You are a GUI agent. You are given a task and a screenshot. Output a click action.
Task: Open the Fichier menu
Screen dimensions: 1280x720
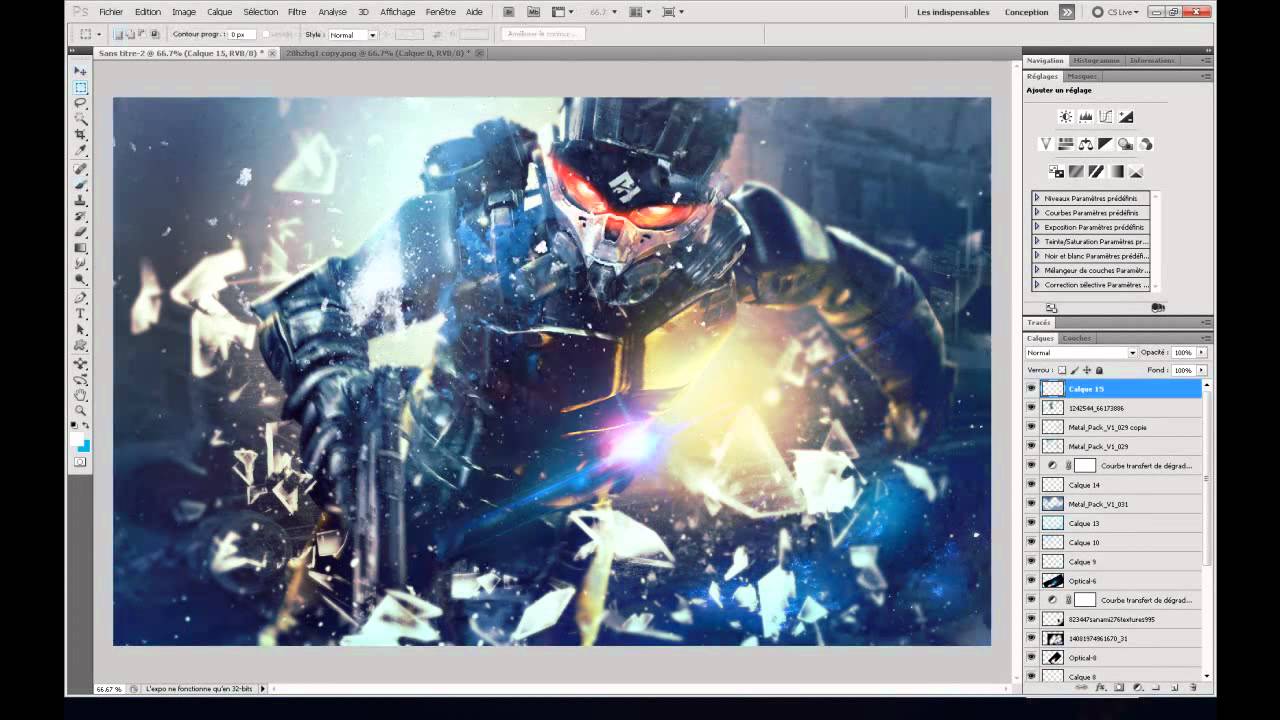pos(111,12)
